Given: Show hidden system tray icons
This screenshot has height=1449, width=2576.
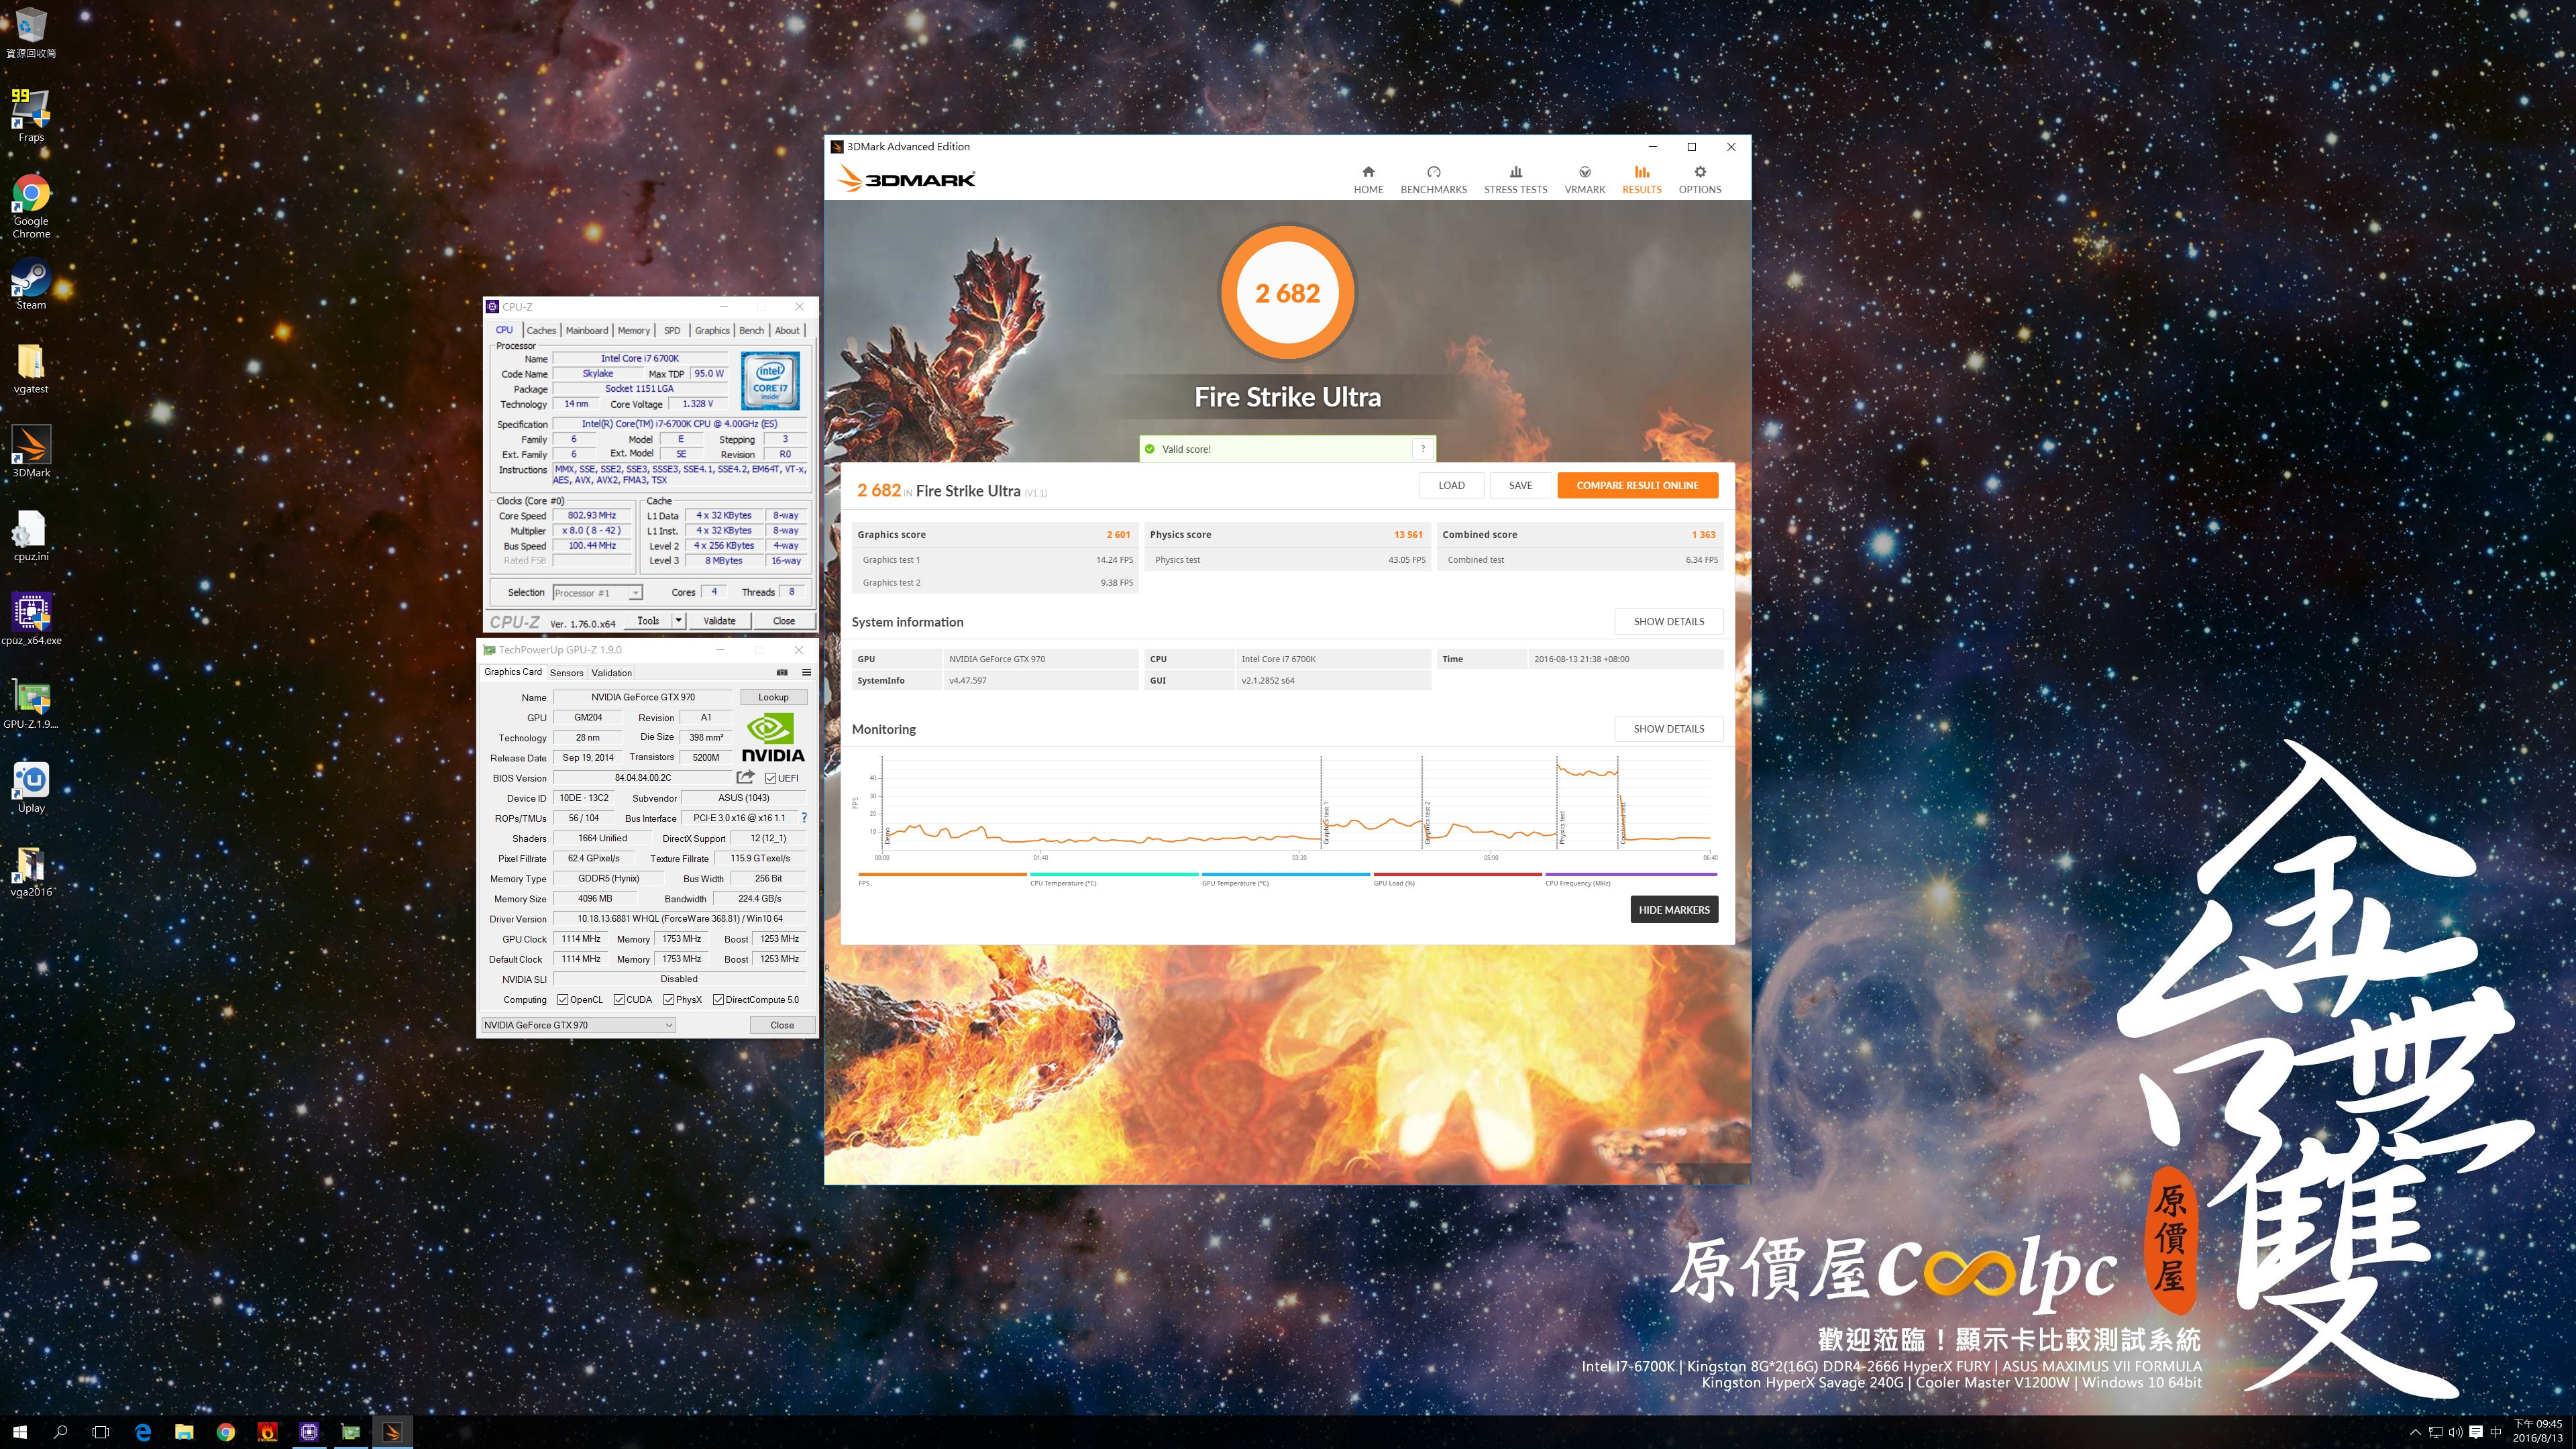Looking at the screenshot, I should (2415, 1432).
